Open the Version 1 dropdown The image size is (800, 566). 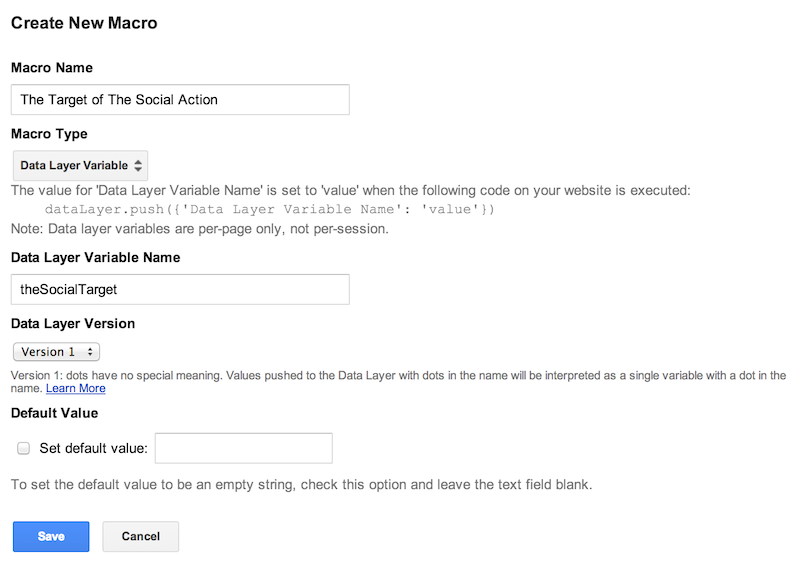pyautogui.click(x=56, y=352)
